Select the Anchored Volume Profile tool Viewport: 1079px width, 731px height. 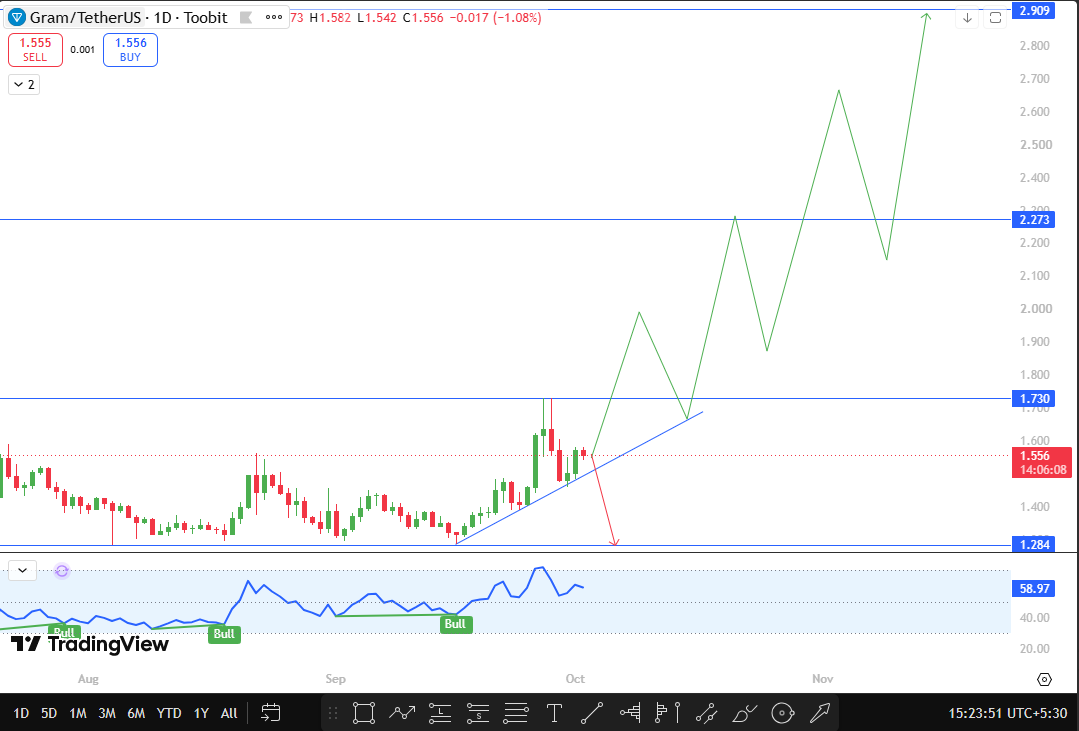click(668, 713)
